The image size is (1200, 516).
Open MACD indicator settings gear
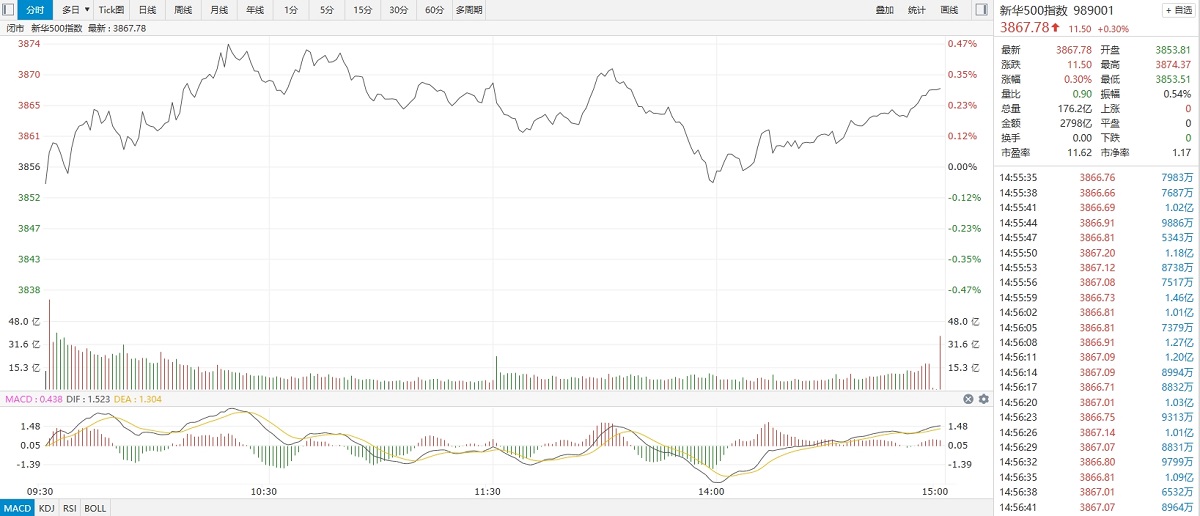983,399
